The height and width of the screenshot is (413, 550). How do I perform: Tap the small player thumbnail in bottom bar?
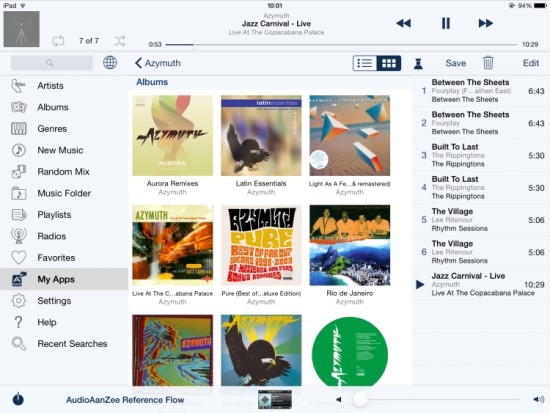(275, 400)
